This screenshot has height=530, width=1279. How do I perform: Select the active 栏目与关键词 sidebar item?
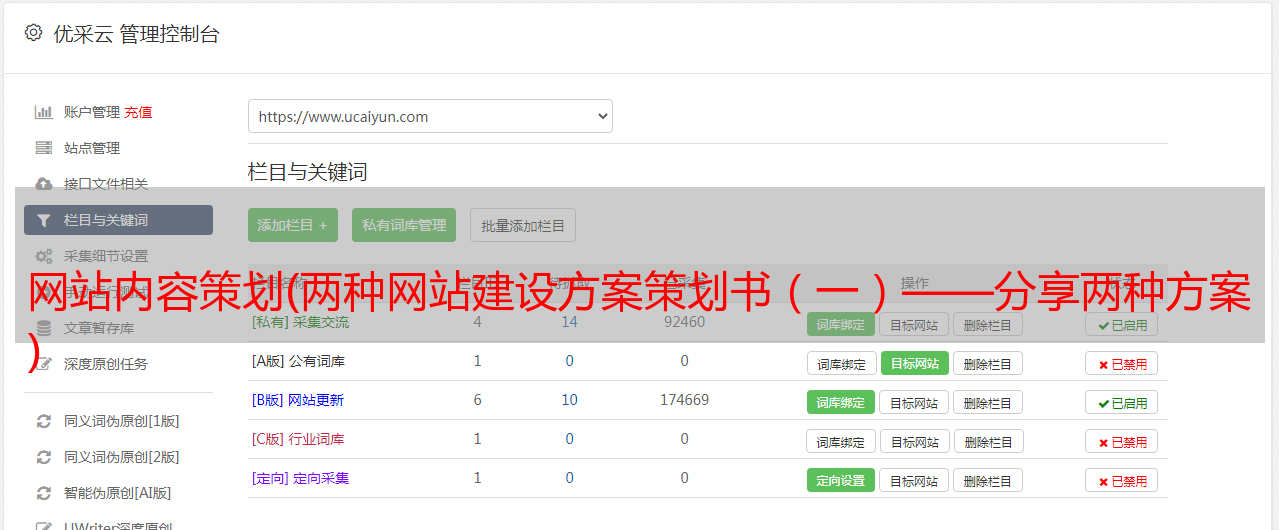pos(118,220)
